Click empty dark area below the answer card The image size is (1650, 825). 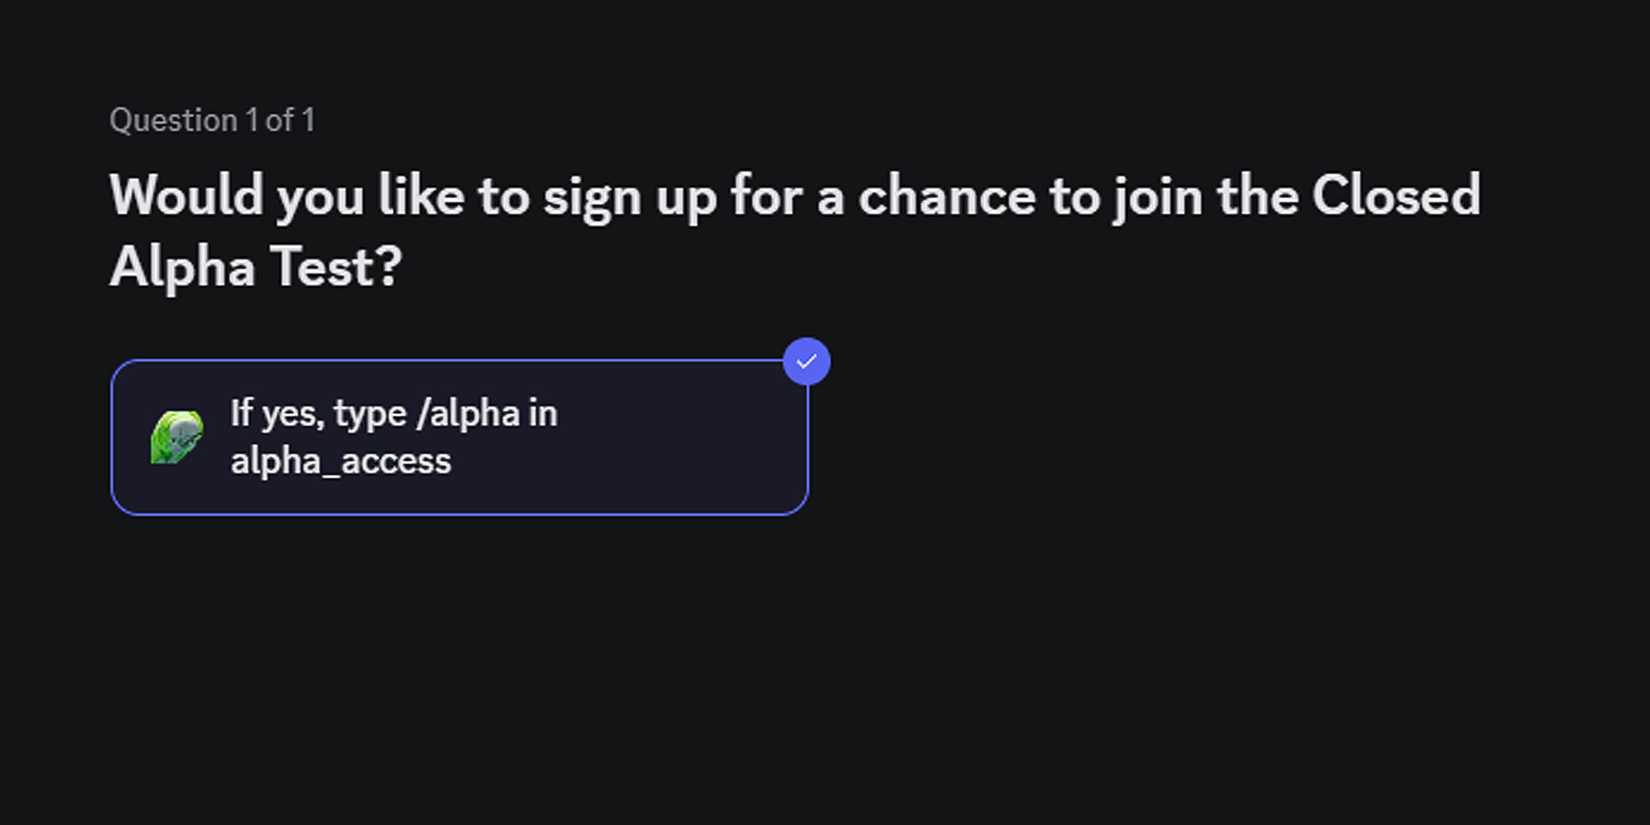(x=600, y=650)
